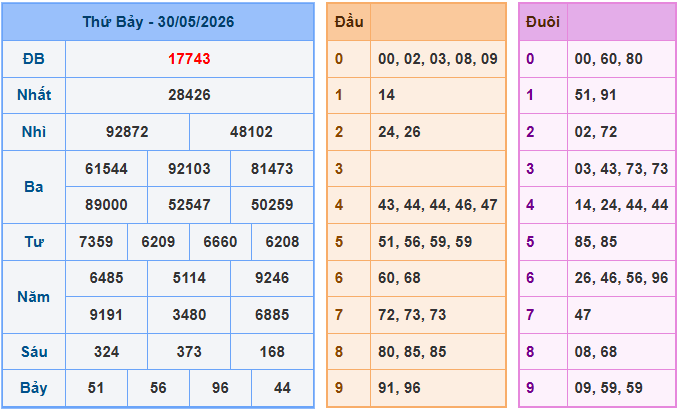Select Ba prize number 61544
The height and width of the screenshot is (411, 678).
[x=106, y=169]
